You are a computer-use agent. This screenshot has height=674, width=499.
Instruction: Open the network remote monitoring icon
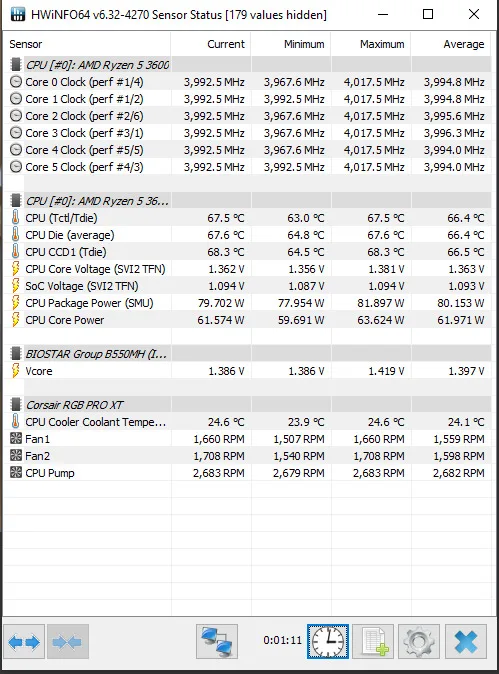click(x=217, y=642)
